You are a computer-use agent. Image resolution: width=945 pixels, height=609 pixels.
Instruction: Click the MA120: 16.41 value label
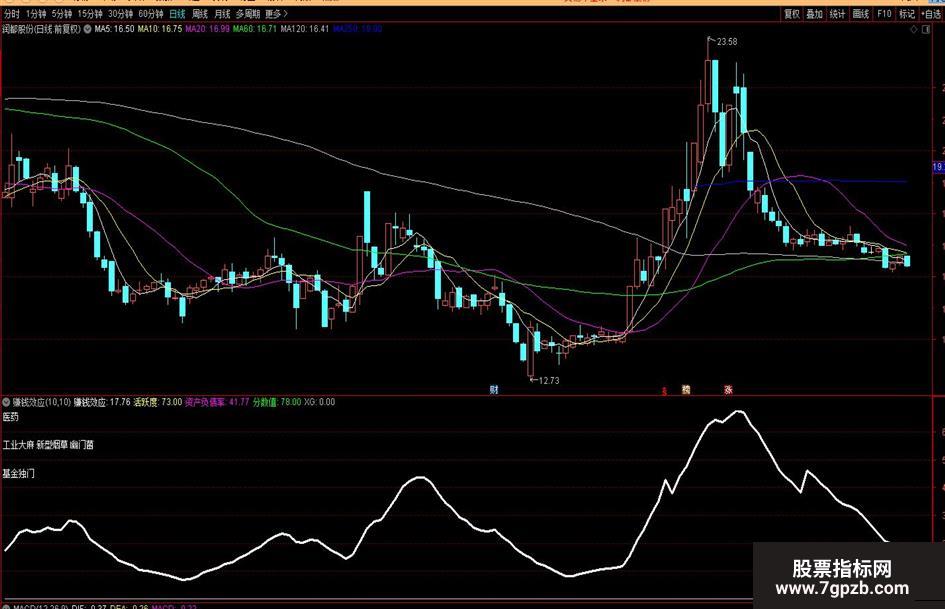coord(305,28)
